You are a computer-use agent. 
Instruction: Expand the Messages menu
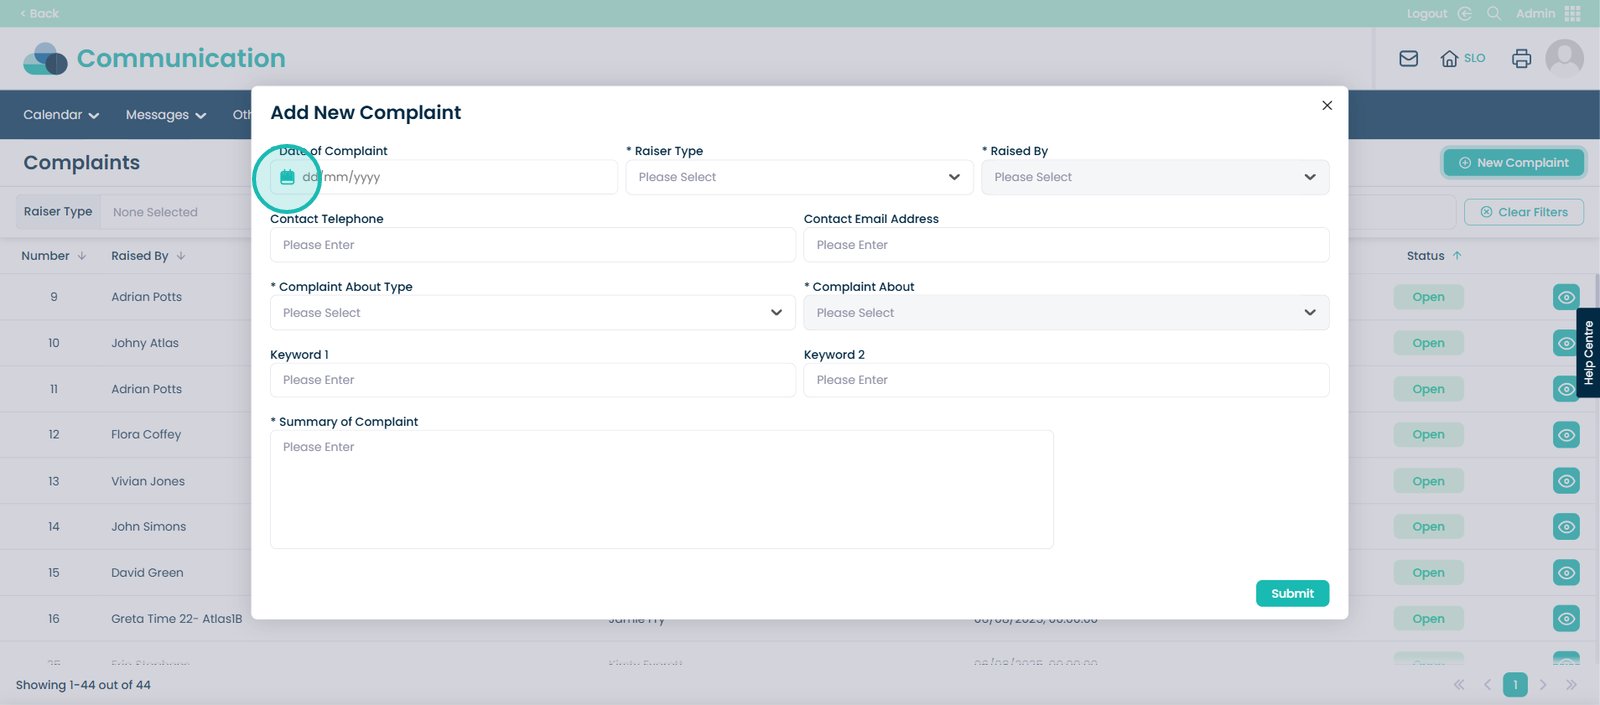click(x=166, y=115)
